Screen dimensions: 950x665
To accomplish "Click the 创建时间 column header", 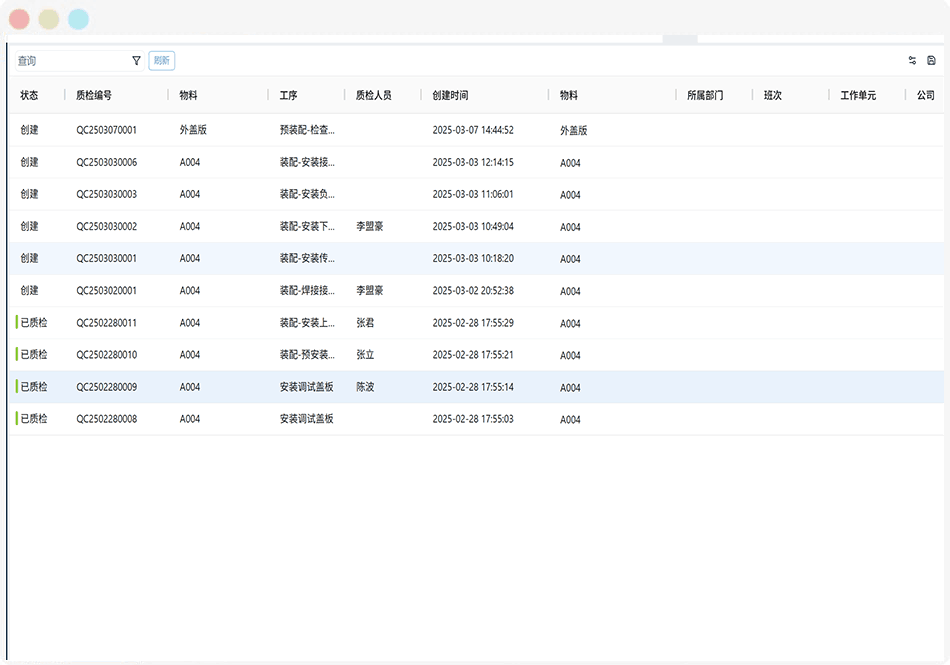I will click(450, 95).
